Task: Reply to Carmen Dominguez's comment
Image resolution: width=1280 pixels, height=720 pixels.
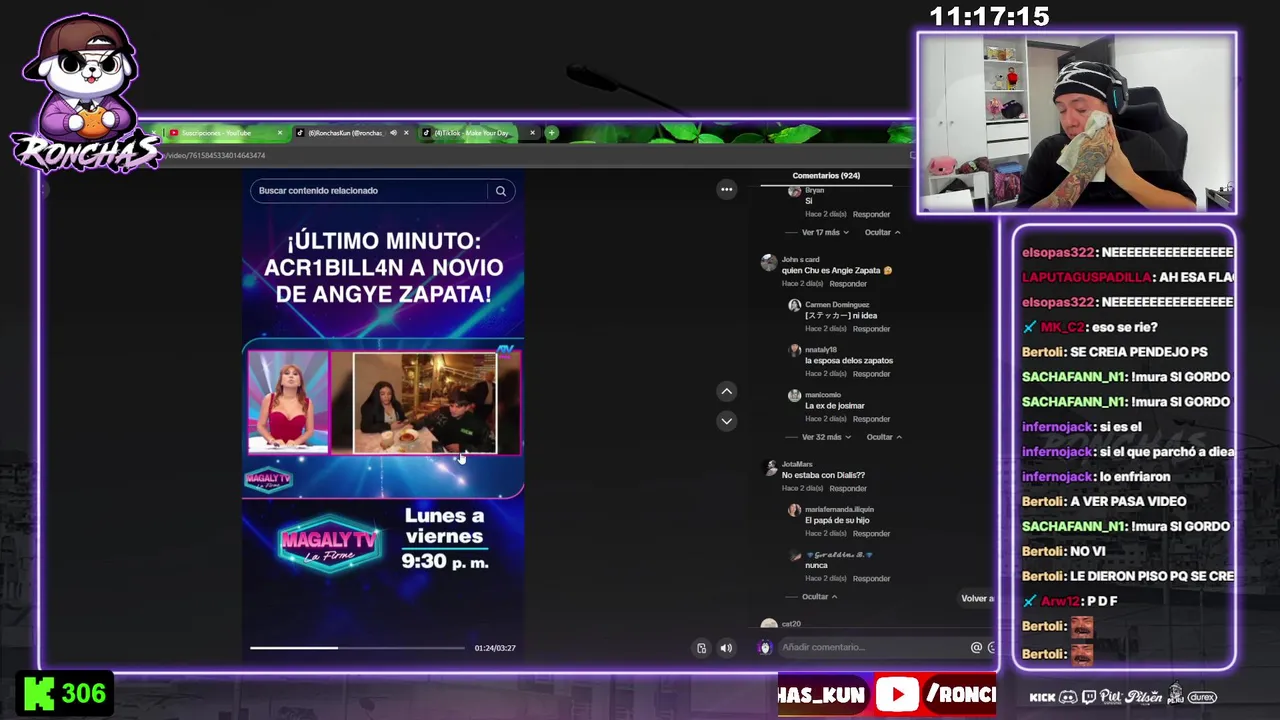Action: [871, 329]
